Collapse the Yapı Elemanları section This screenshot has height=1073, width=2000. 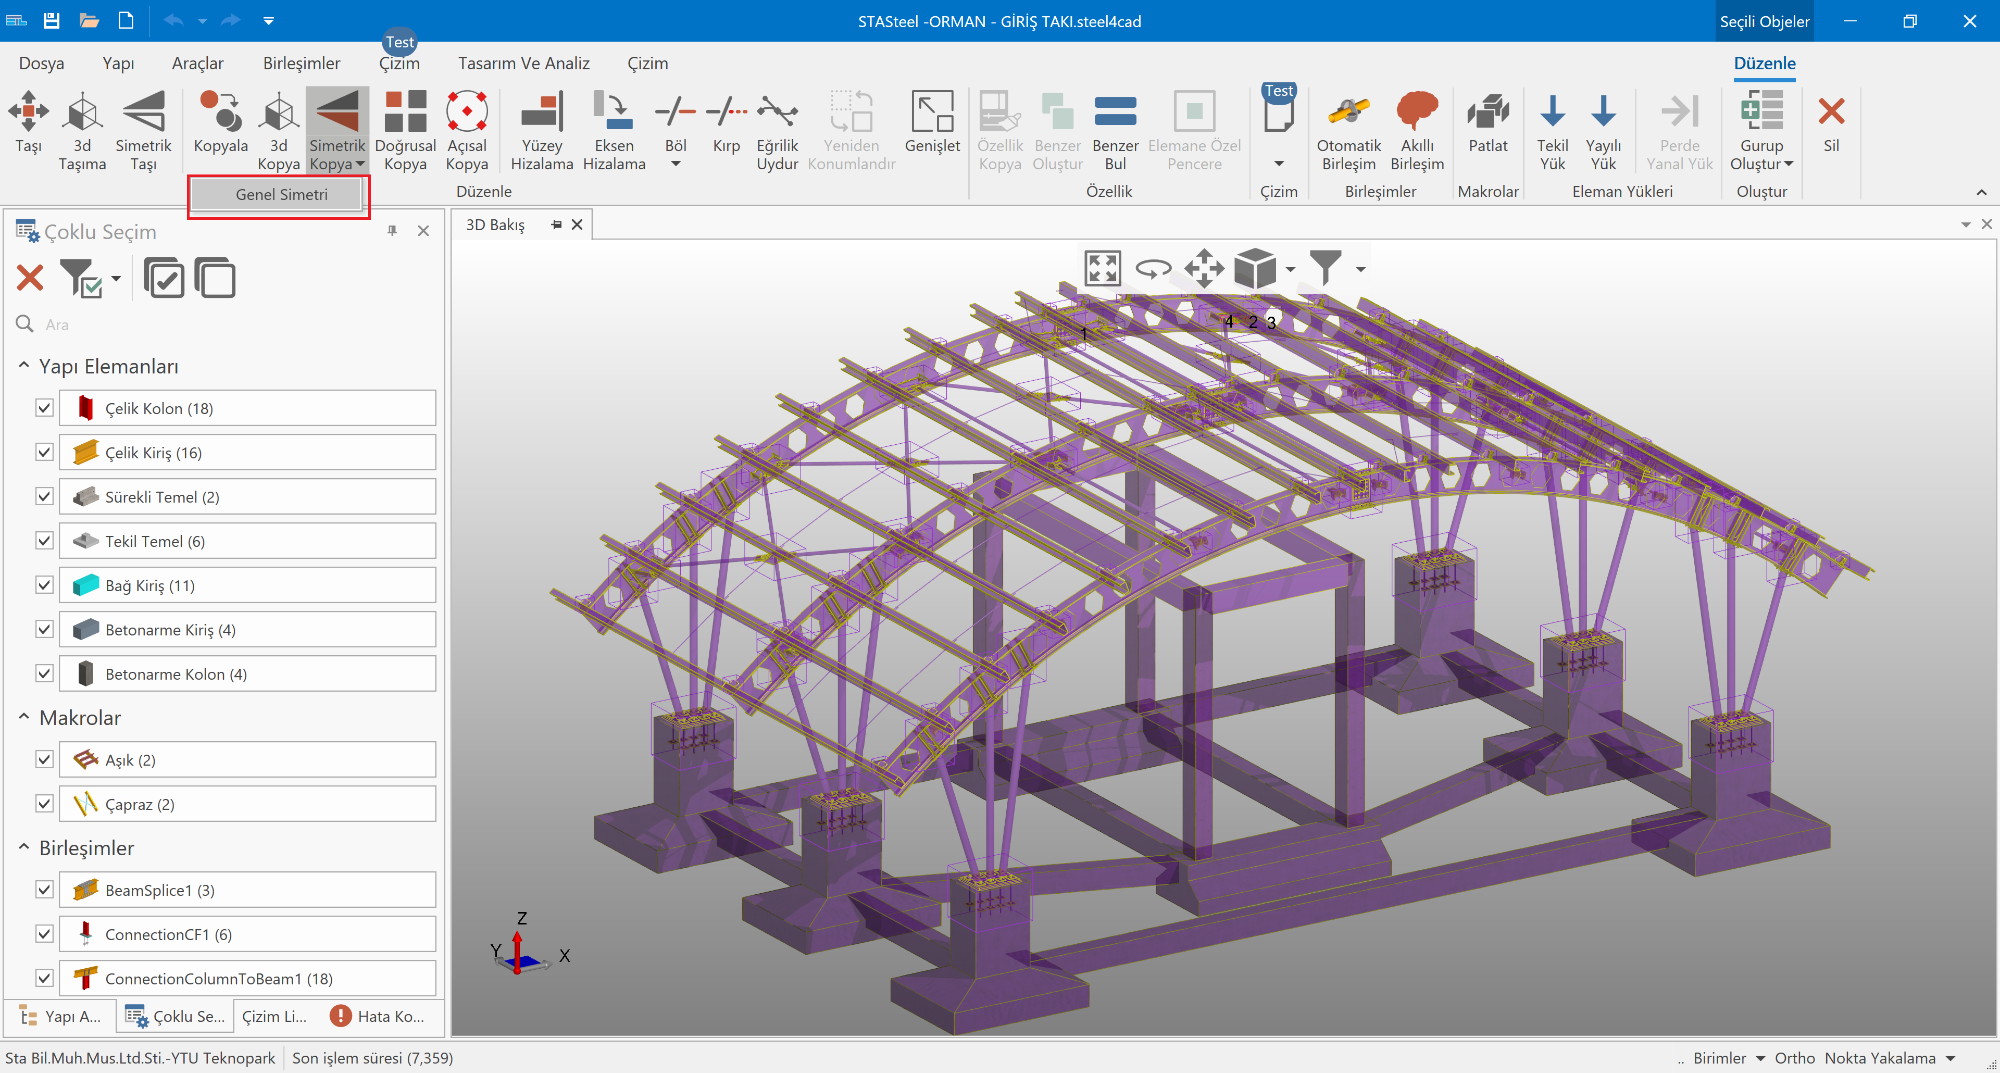(24, 367)
